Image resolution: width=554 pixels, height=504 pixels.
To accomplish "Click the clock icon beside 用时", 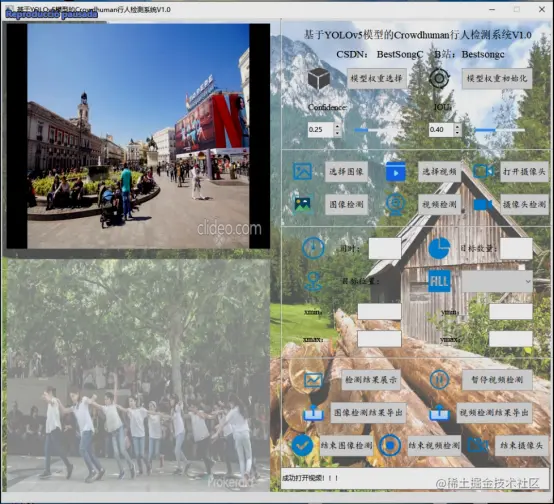I will (313, 248).
